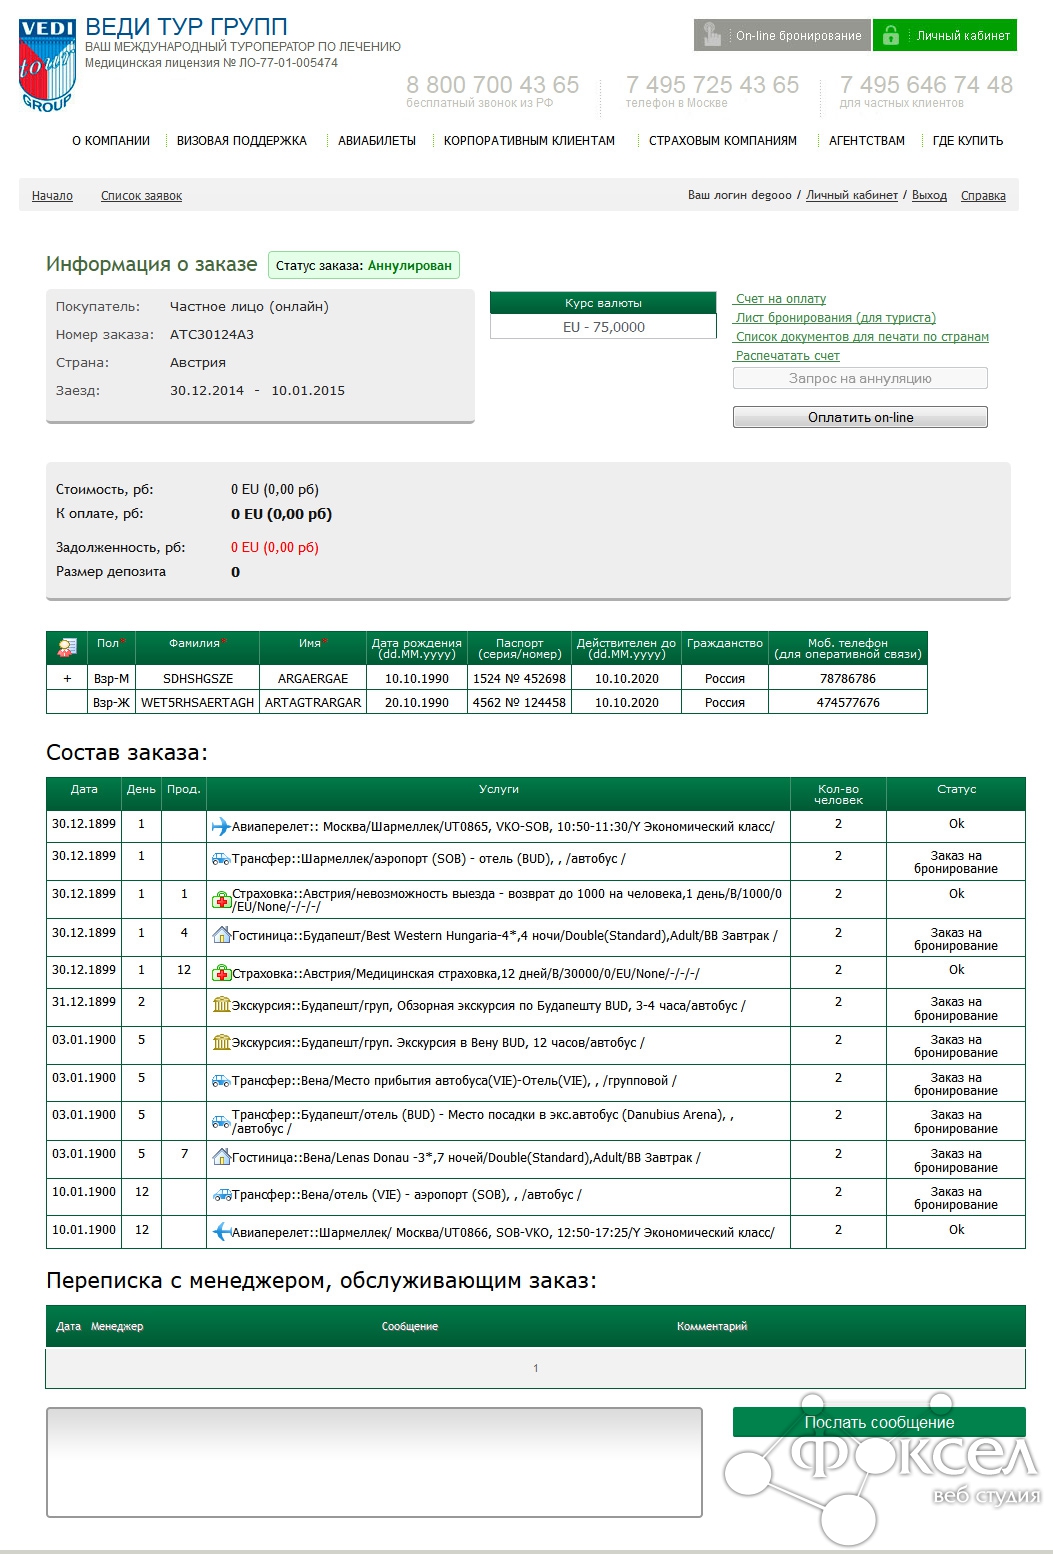
Task: Open the ВИЗОВАЯ ПОДДЕРЖКА menu item
Action: tap(242, 141)
